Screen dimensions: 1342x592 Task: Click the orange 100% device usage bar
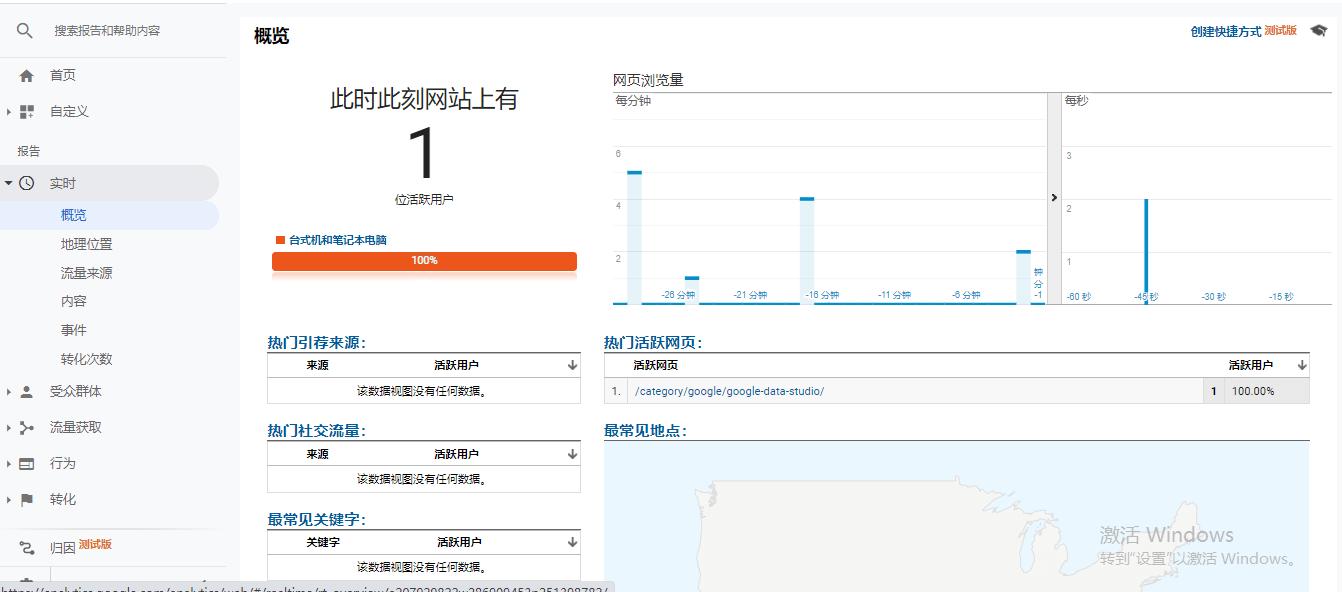(424, 260)
